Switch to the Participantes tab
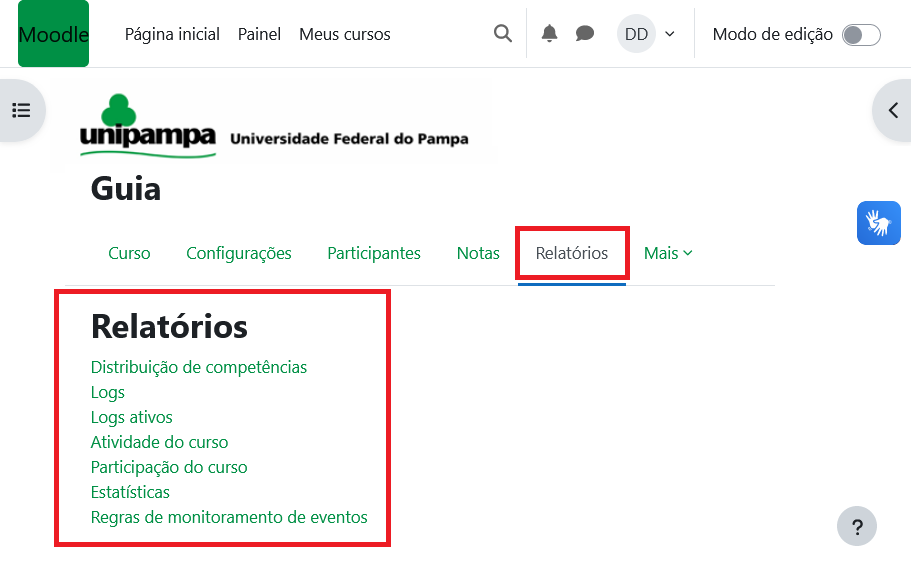The width and height of the screenshot is (911, 562). [374, 254]
